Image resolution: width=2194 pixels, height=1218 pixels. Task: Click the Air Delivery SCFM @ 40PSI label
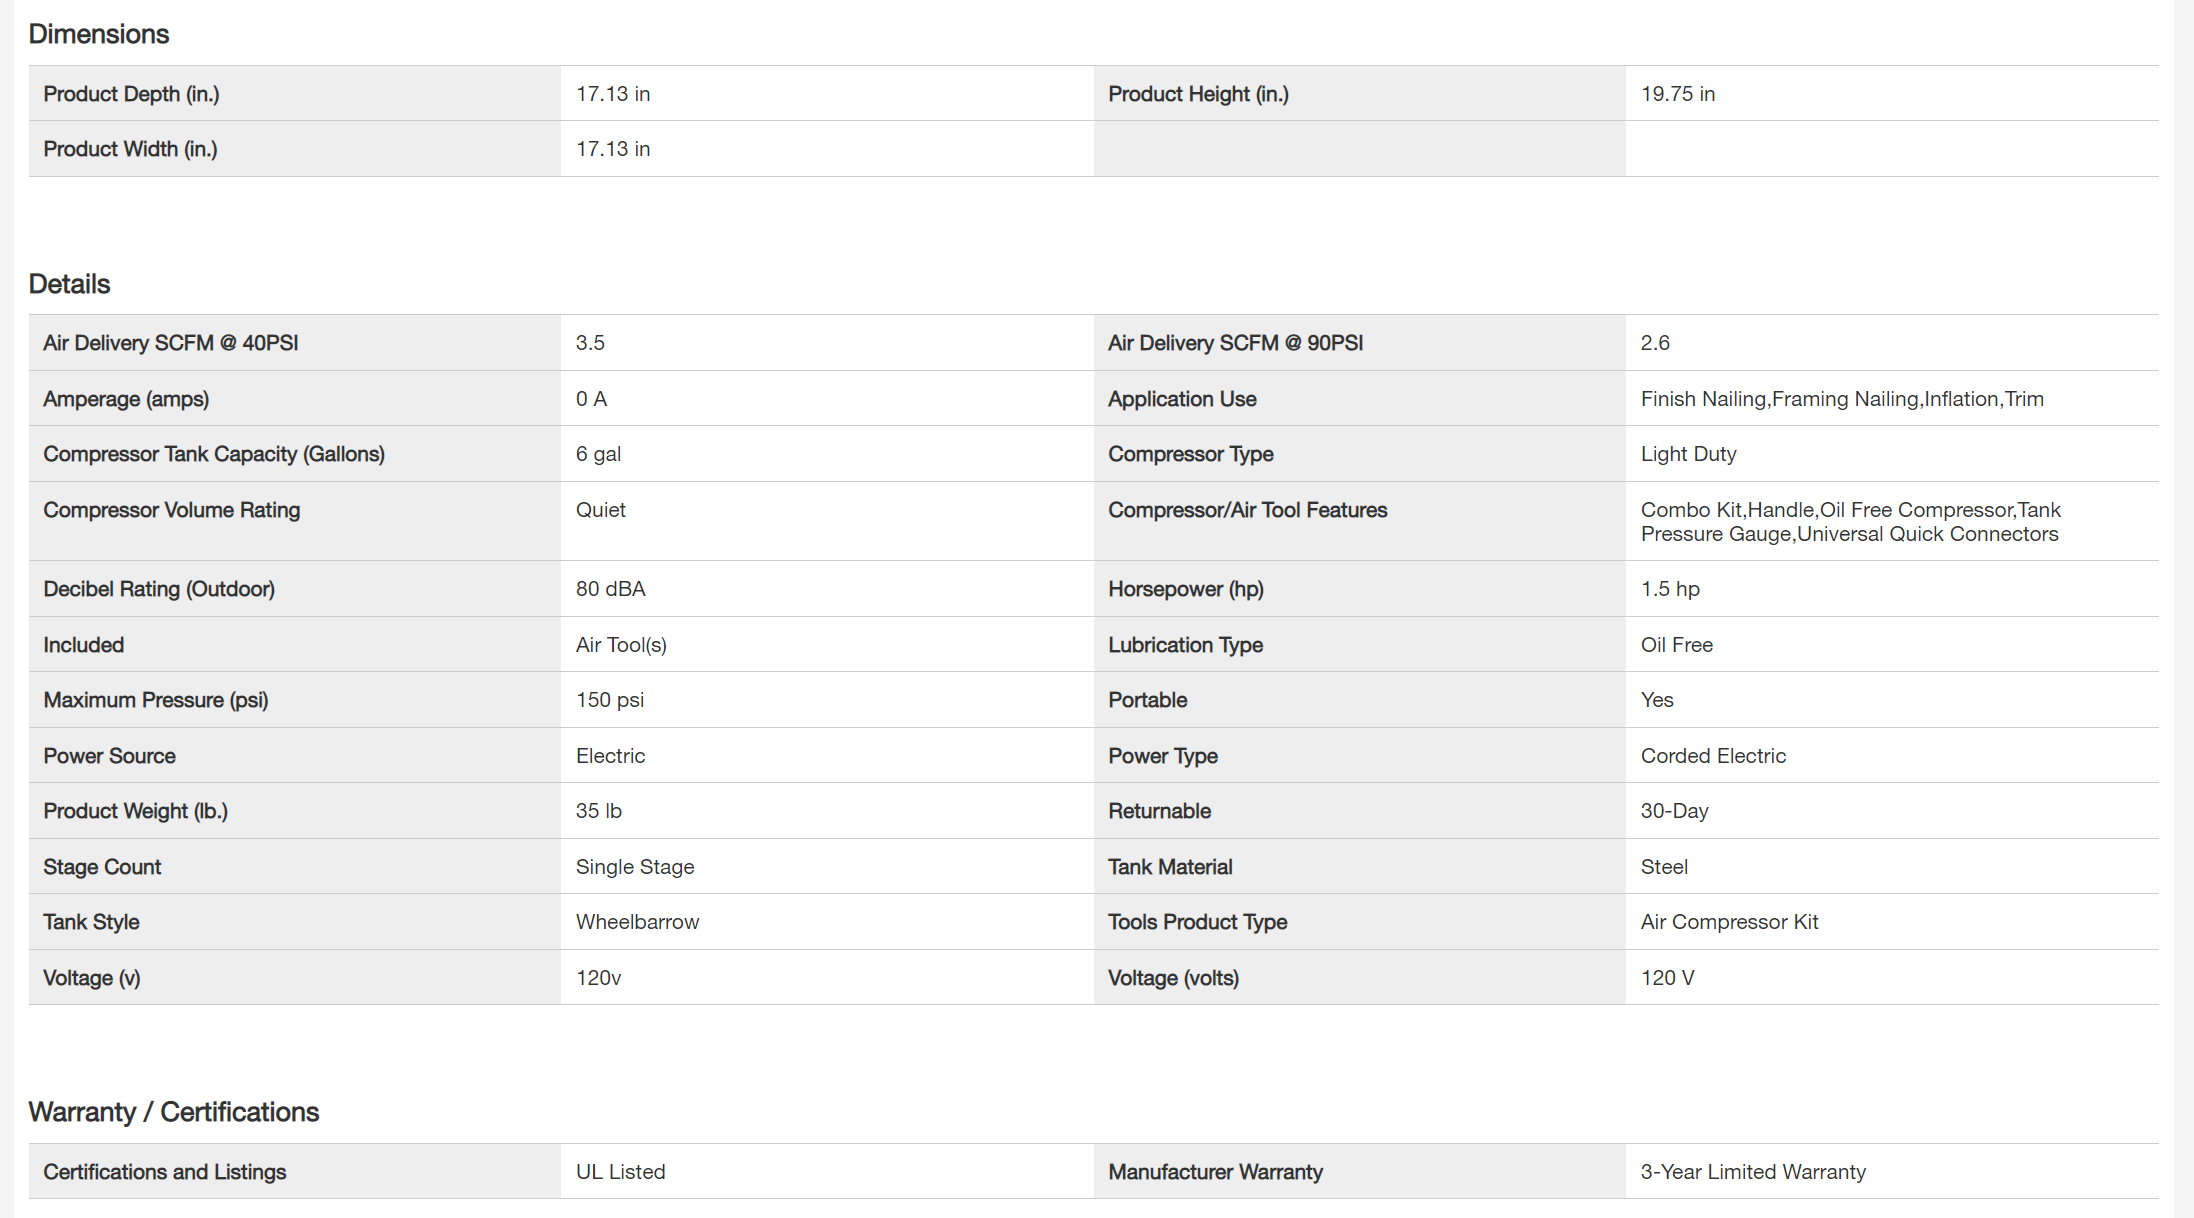click(170, 343)
